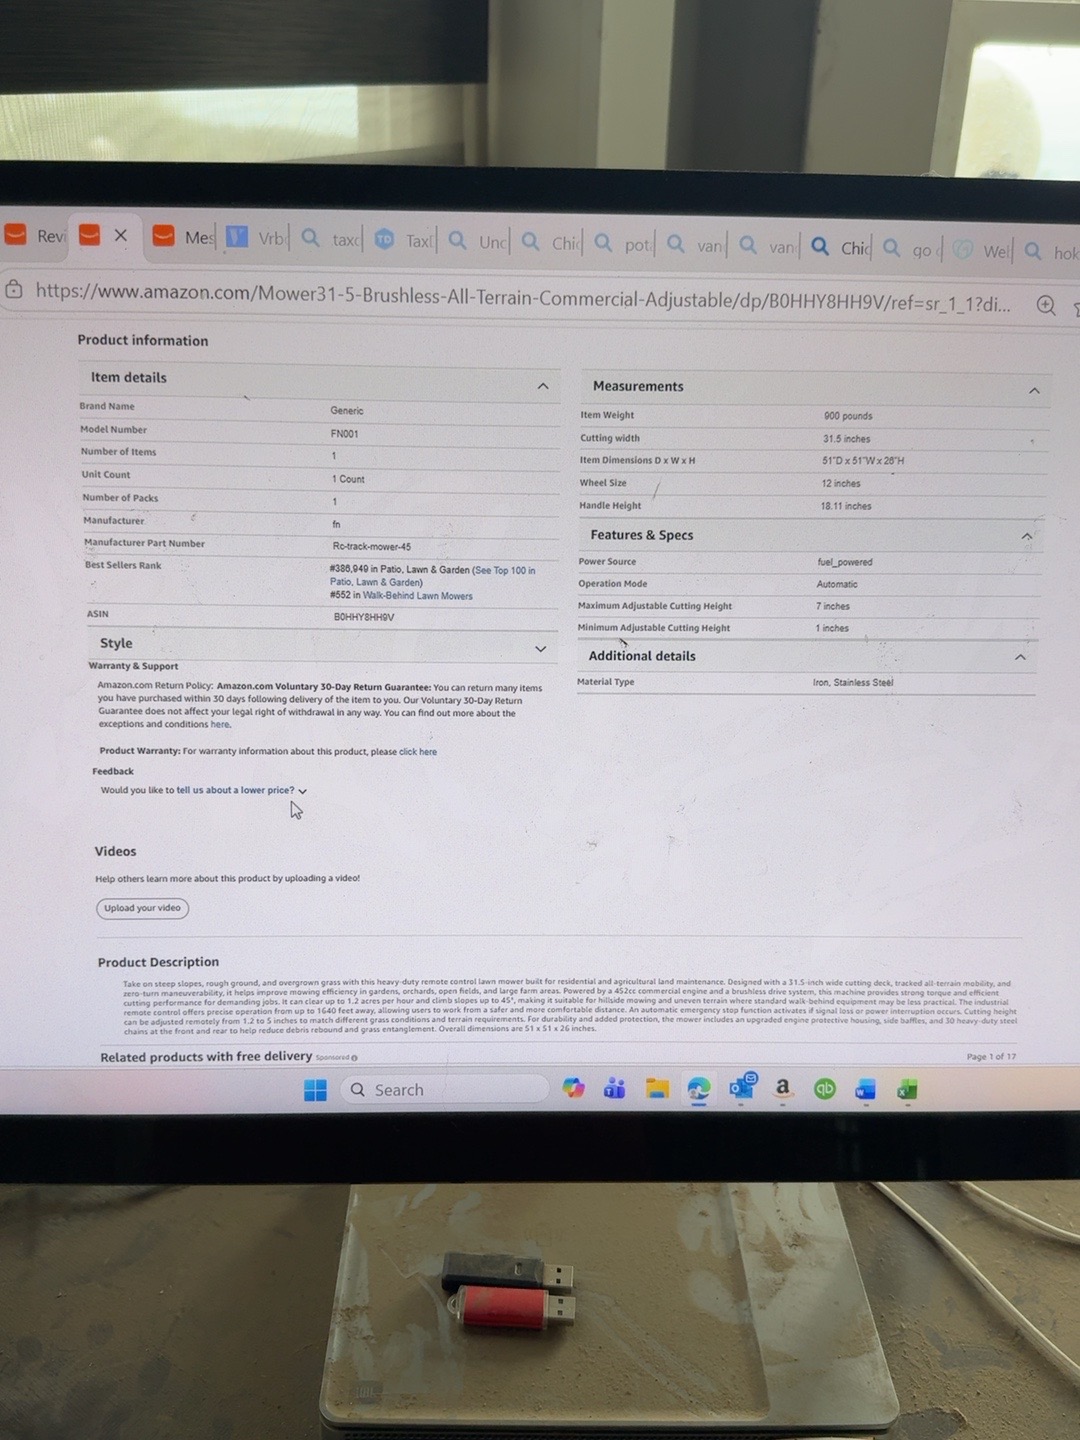This screenshot has width=1080, height=1440.
Task: Open the Windows Start menu
Action: coord(315,1090)
